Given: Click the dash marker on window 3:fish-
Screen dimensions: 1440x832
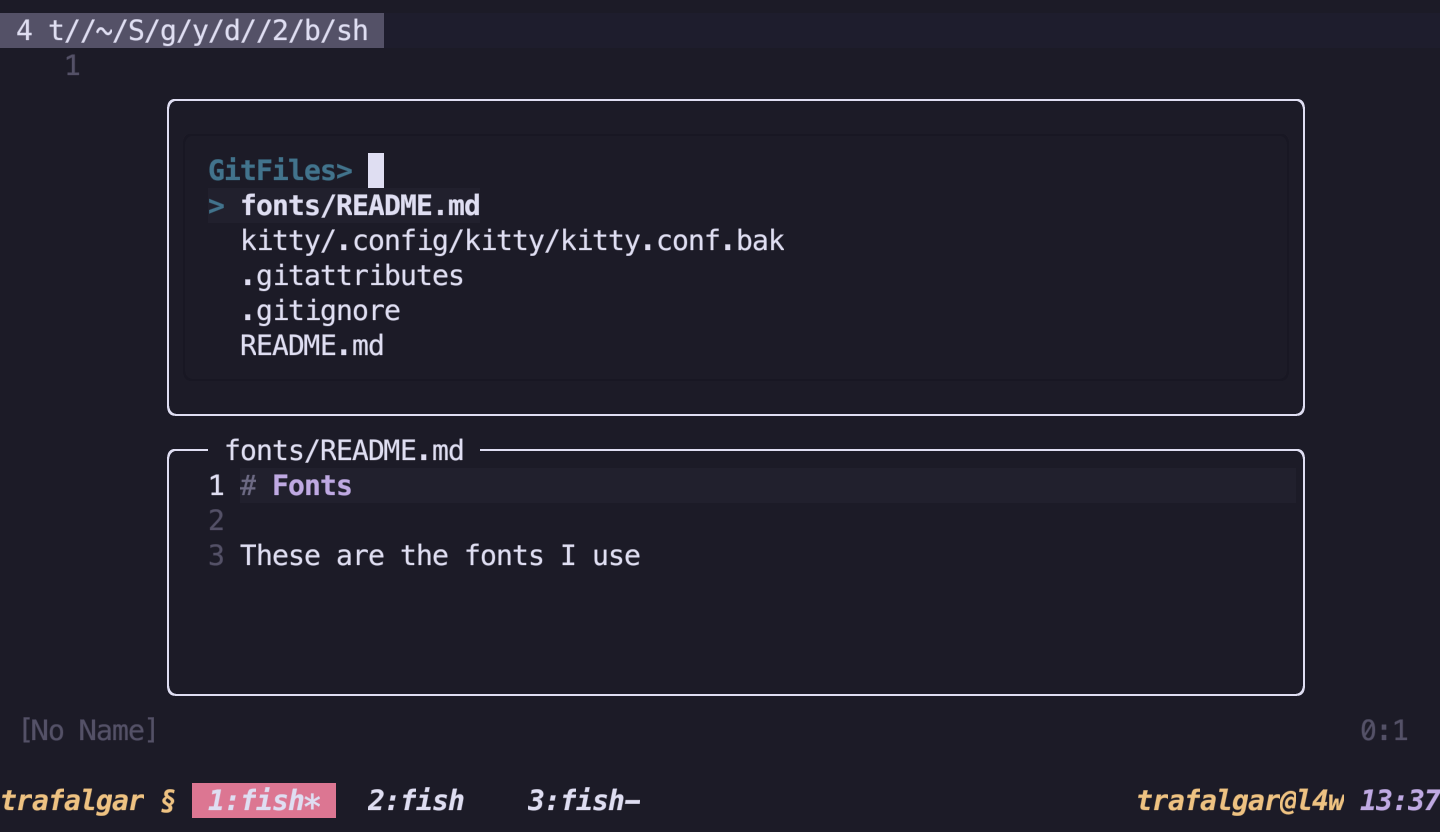Looking at the screenshot, I should coord(632,800).
